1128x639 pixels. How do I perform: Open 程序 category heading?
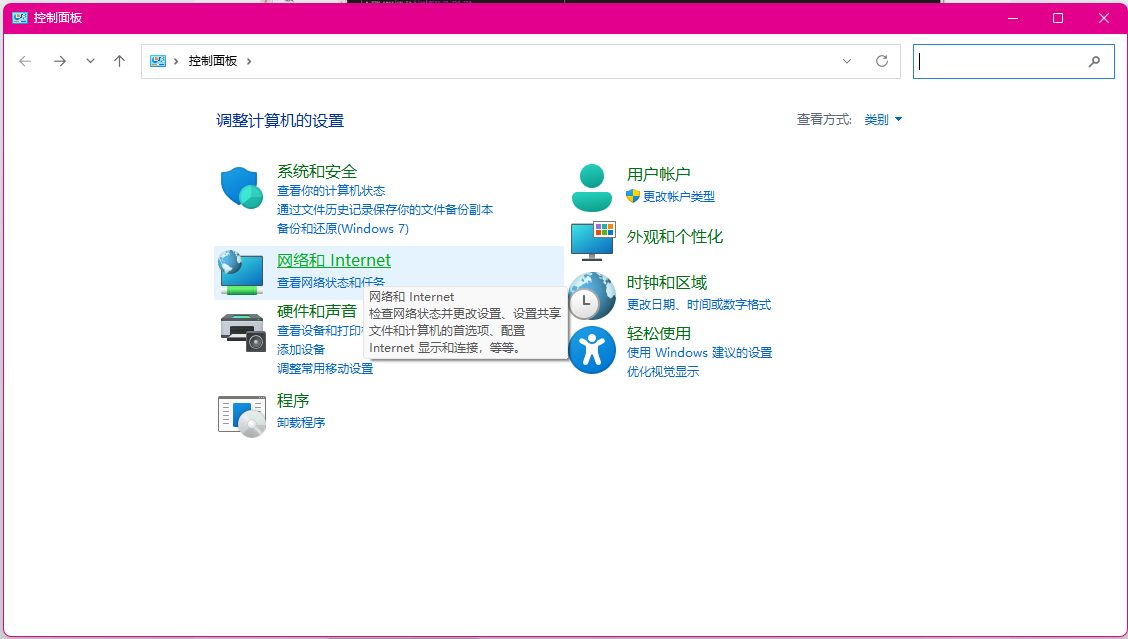pos(293,400)
